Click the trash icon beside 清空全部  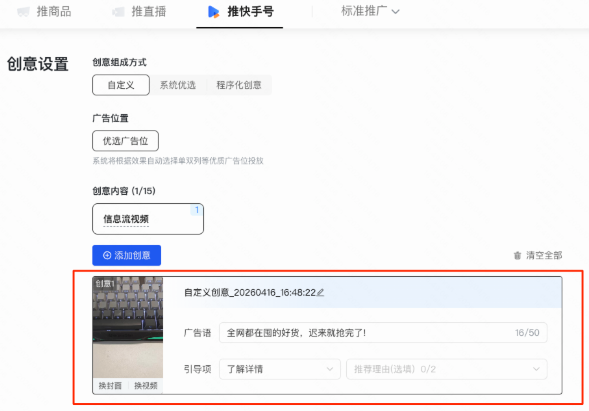coord(517,255)
